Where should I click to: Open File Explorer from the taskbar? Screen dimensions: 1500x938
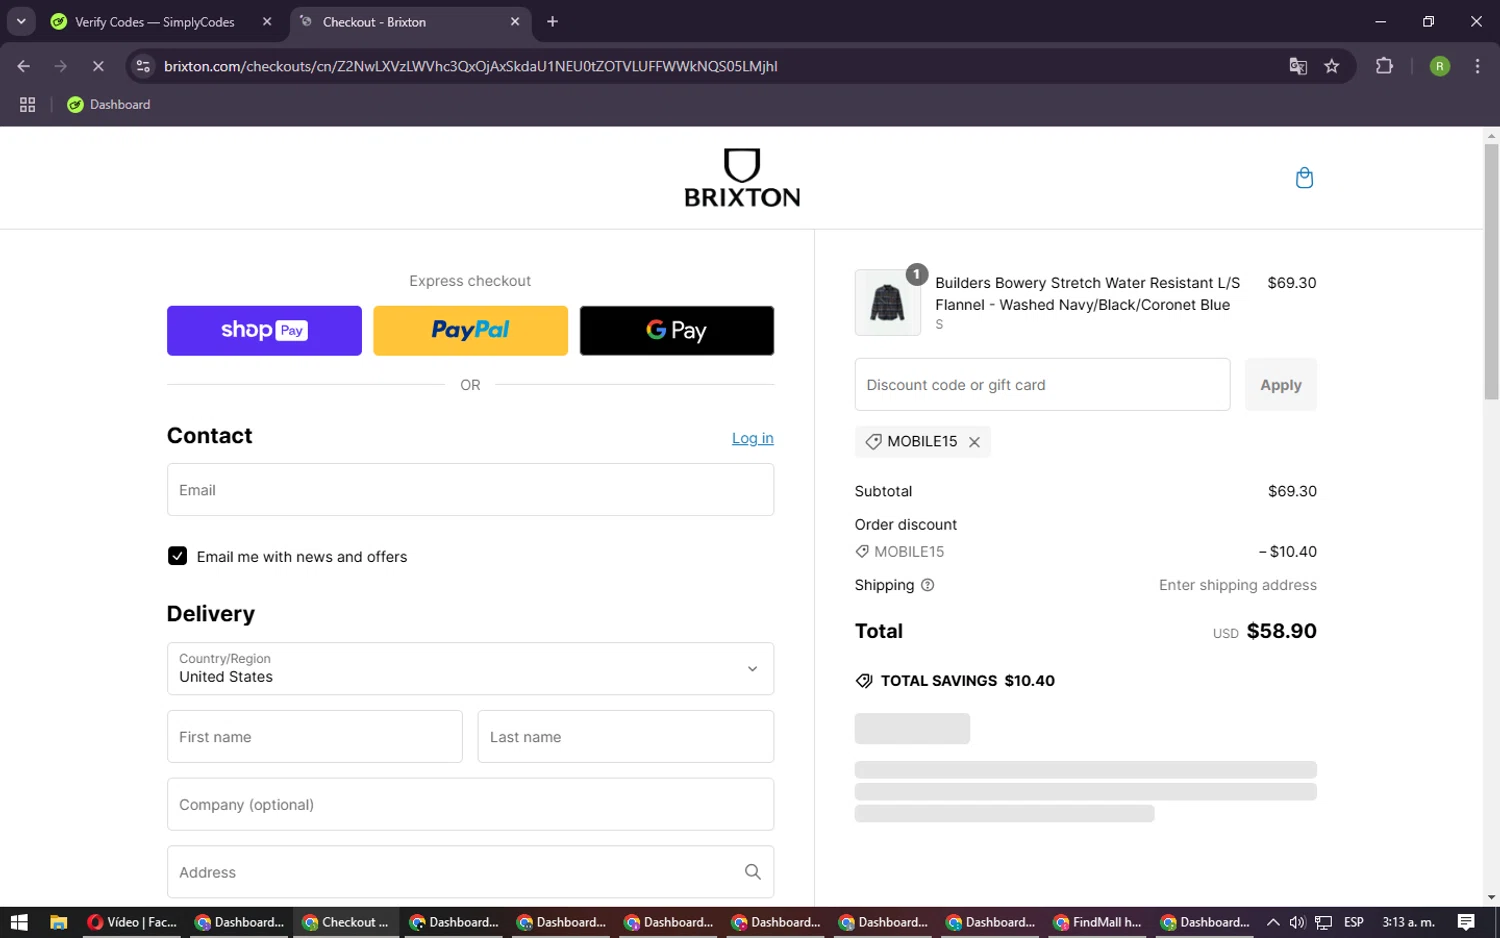click(58, 922)
